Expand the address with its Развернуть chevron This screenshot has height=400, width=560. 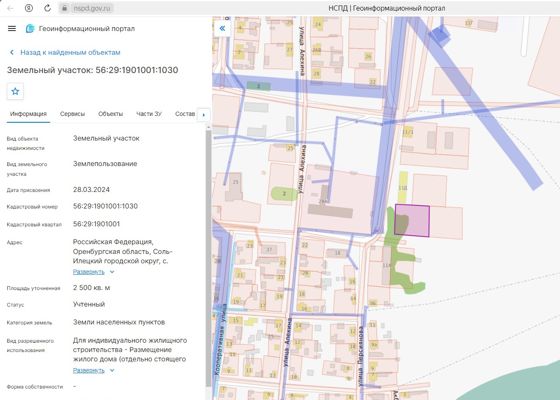click(112, 272)
